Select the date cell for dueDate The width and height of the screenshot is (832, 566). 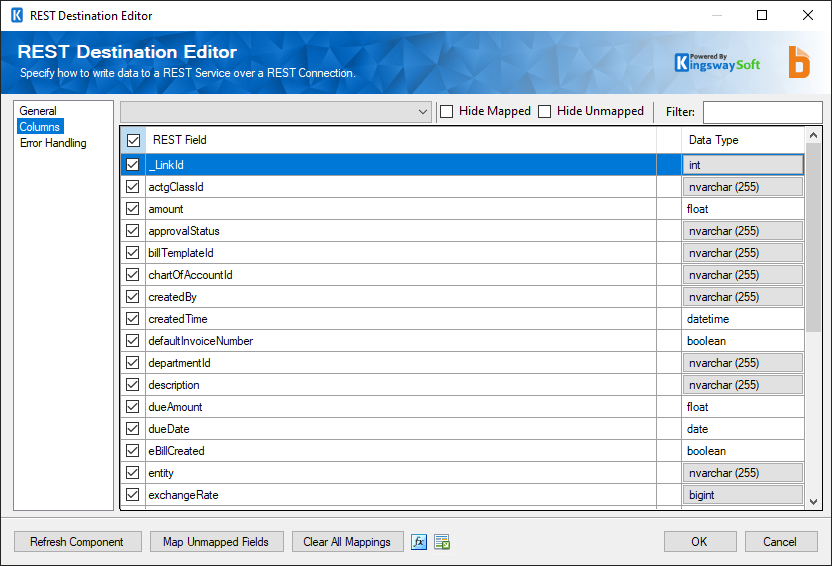click(743, 429)
